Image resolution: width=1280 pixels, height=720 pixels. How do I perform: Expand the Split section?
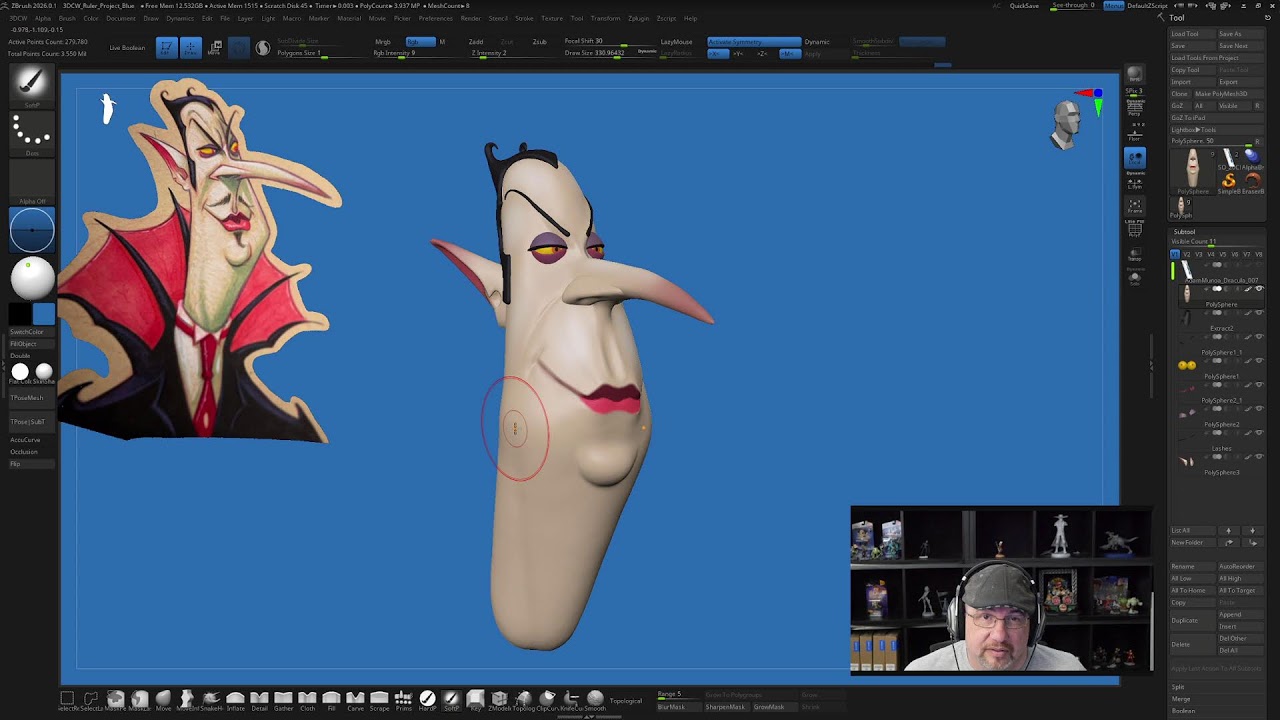[x=1178, y=687]
